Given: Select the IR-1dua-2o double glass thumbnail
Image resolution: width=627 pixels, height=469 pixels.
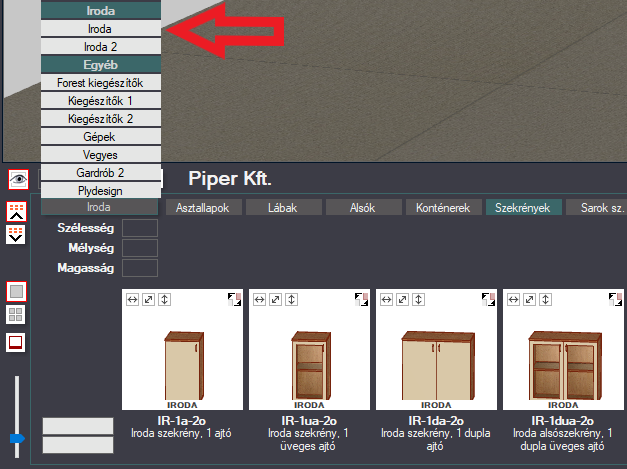Looking at the screenshot, I should [563, 349].
